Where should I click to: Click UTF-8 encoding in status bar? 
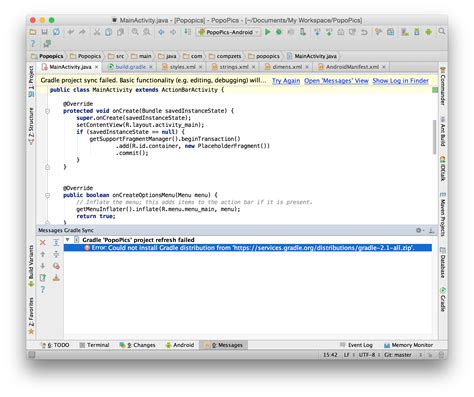[367, 355]
